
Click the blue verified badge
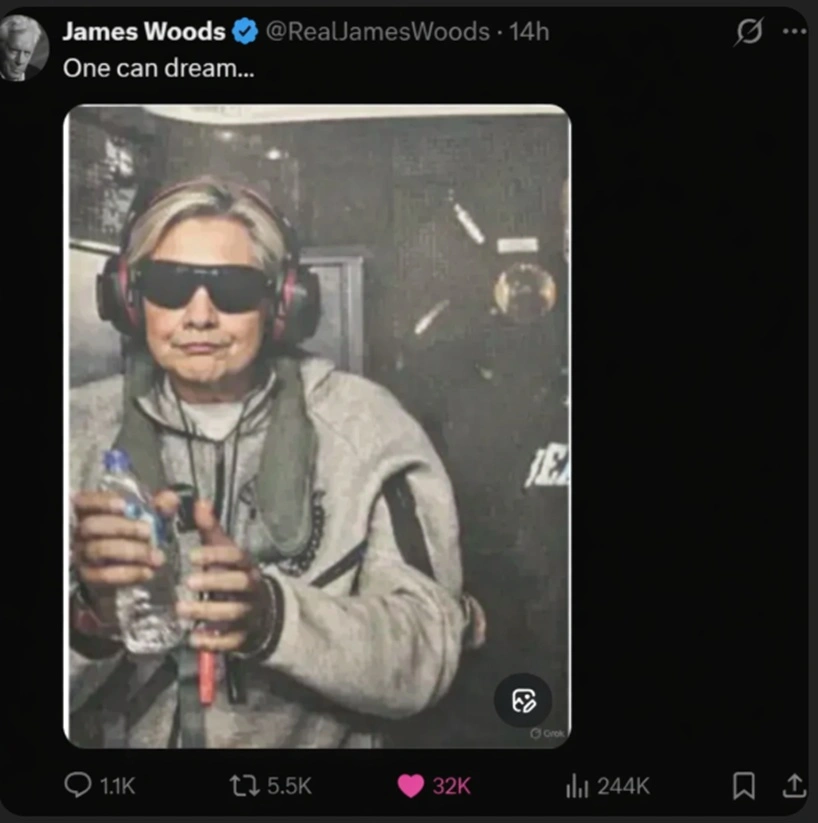(245, 31)
